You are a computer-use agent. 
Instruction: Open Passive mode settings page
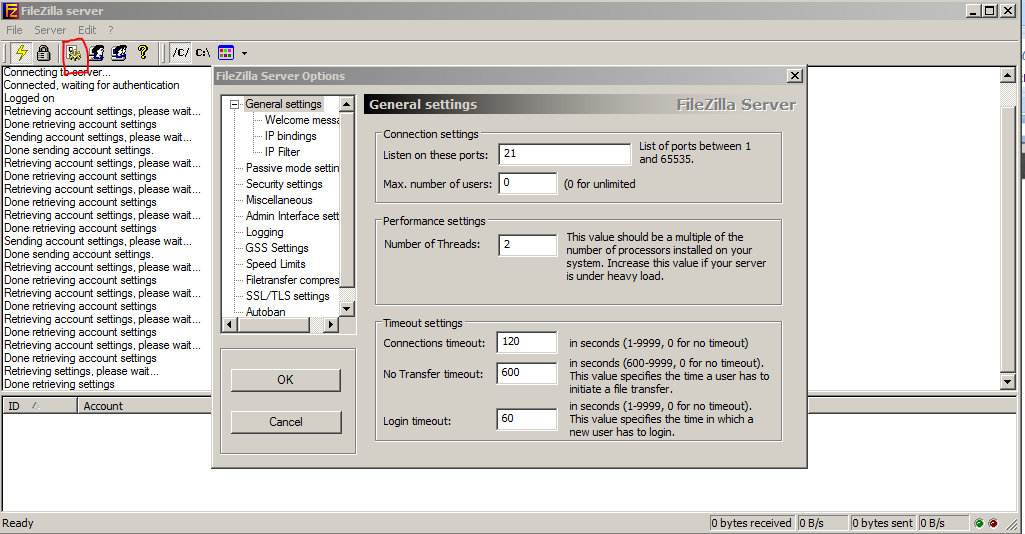292,168
